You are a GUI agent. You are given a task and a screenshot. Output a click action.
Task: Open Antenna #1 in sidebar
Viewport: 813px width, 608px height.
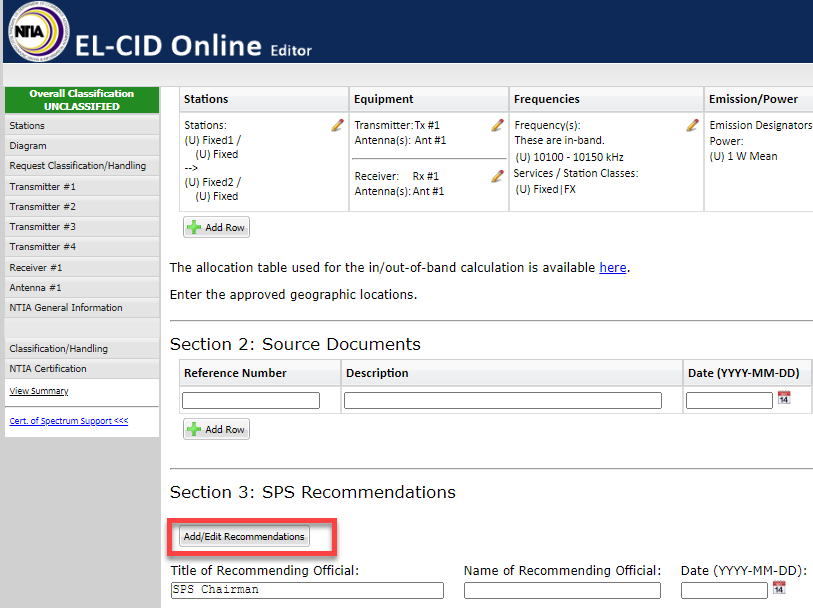82,288
